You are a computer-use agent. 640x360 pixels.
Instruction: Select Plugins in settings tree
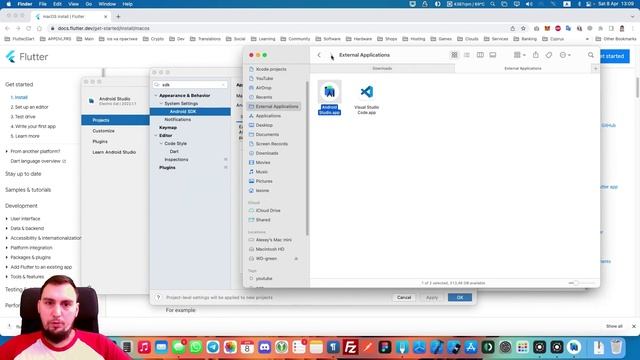pos(167,168)
